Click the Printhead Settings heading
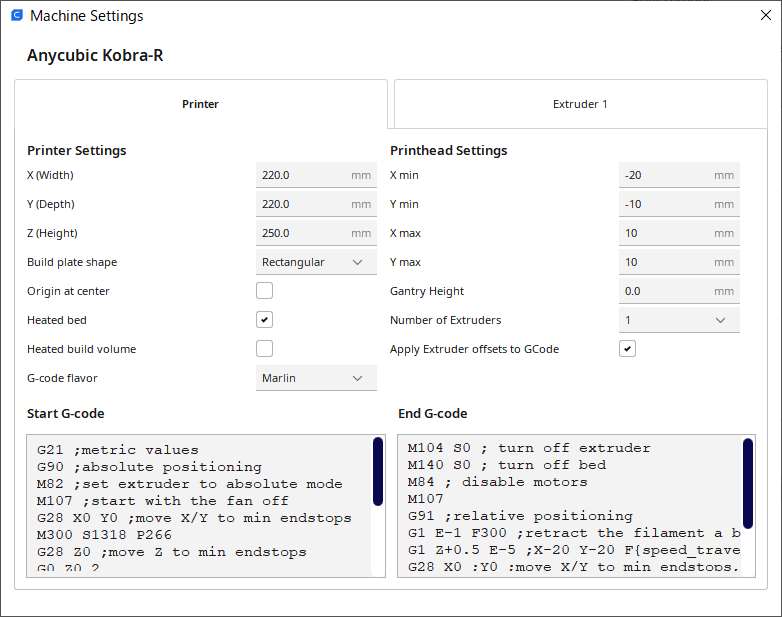The height and width of the screenshot is (617, 782). tap(449, 150)
